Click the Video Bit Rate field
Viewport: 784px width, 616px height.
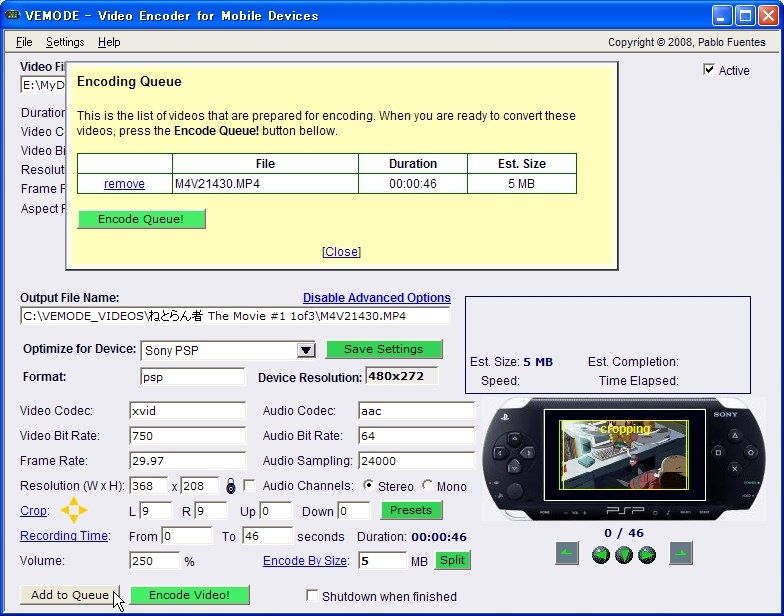(x=187, y=436)
